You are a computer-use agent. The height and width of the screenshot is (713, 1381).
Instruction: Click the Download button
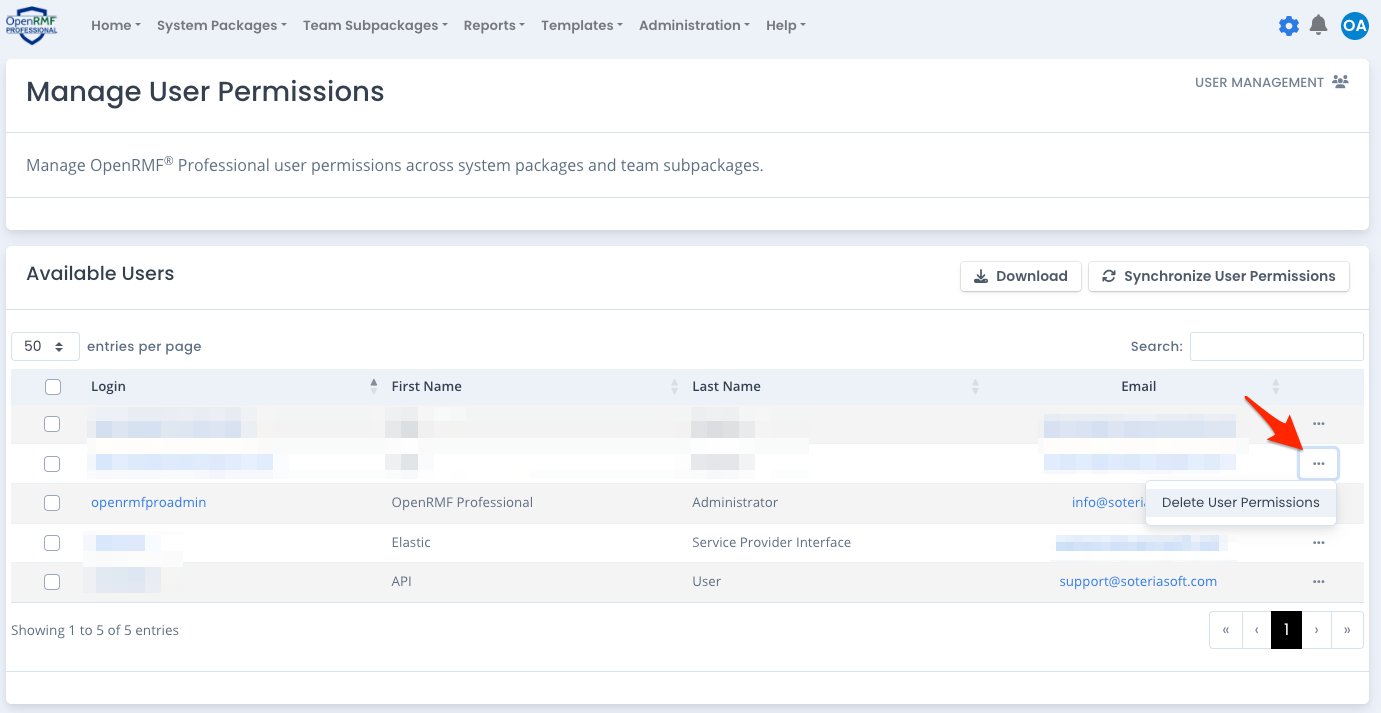tap(1021, 276)
